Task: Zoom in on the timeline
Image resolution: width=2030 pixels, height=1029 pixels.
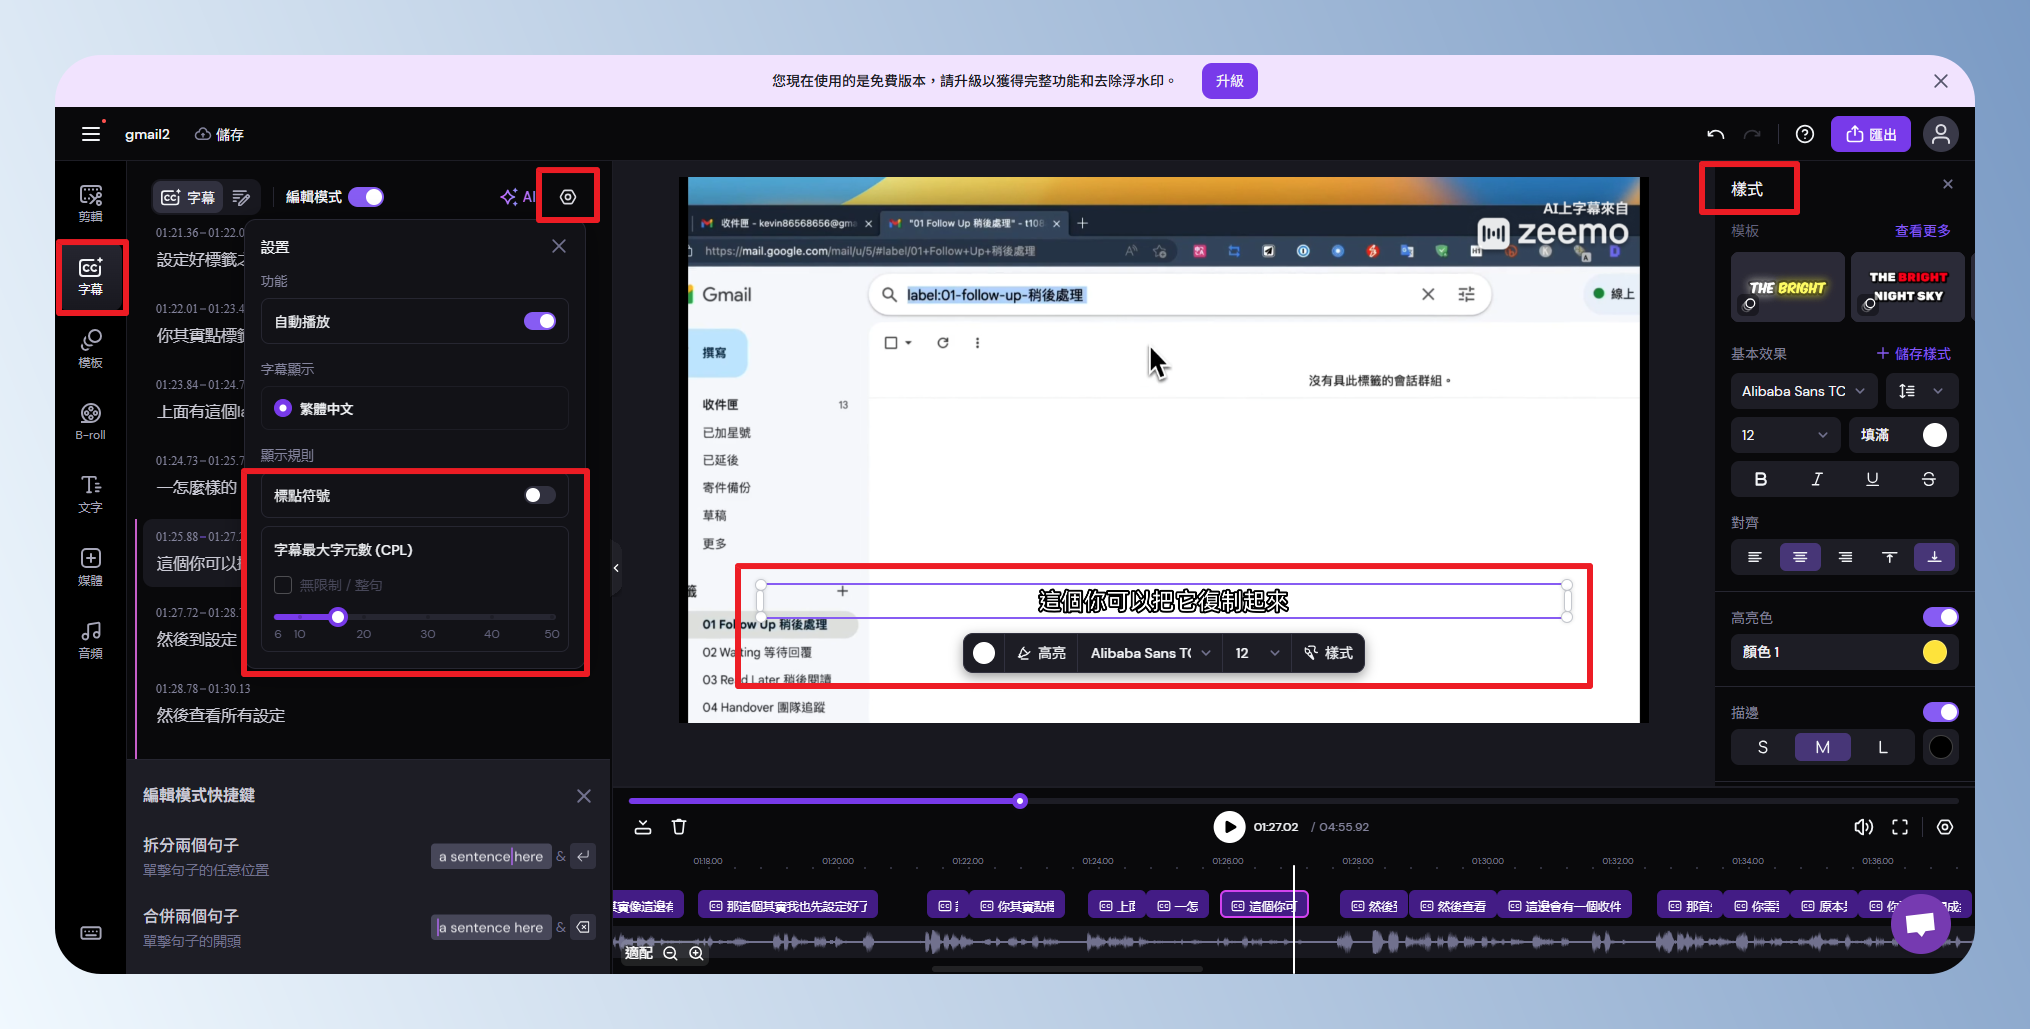Action: [x=697, y=954]
